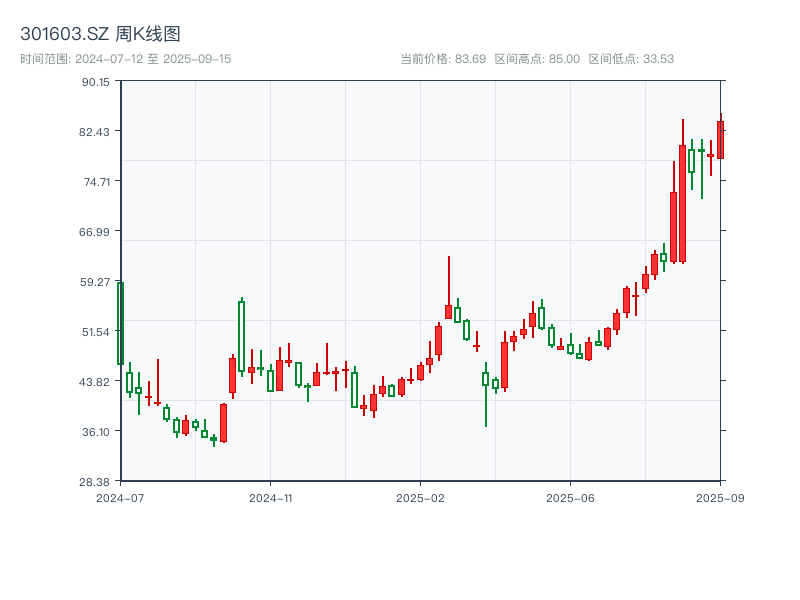Screen dimensions: 800x600
Task: Click the date range label 时间范围
Action: (x=43, y=58)
